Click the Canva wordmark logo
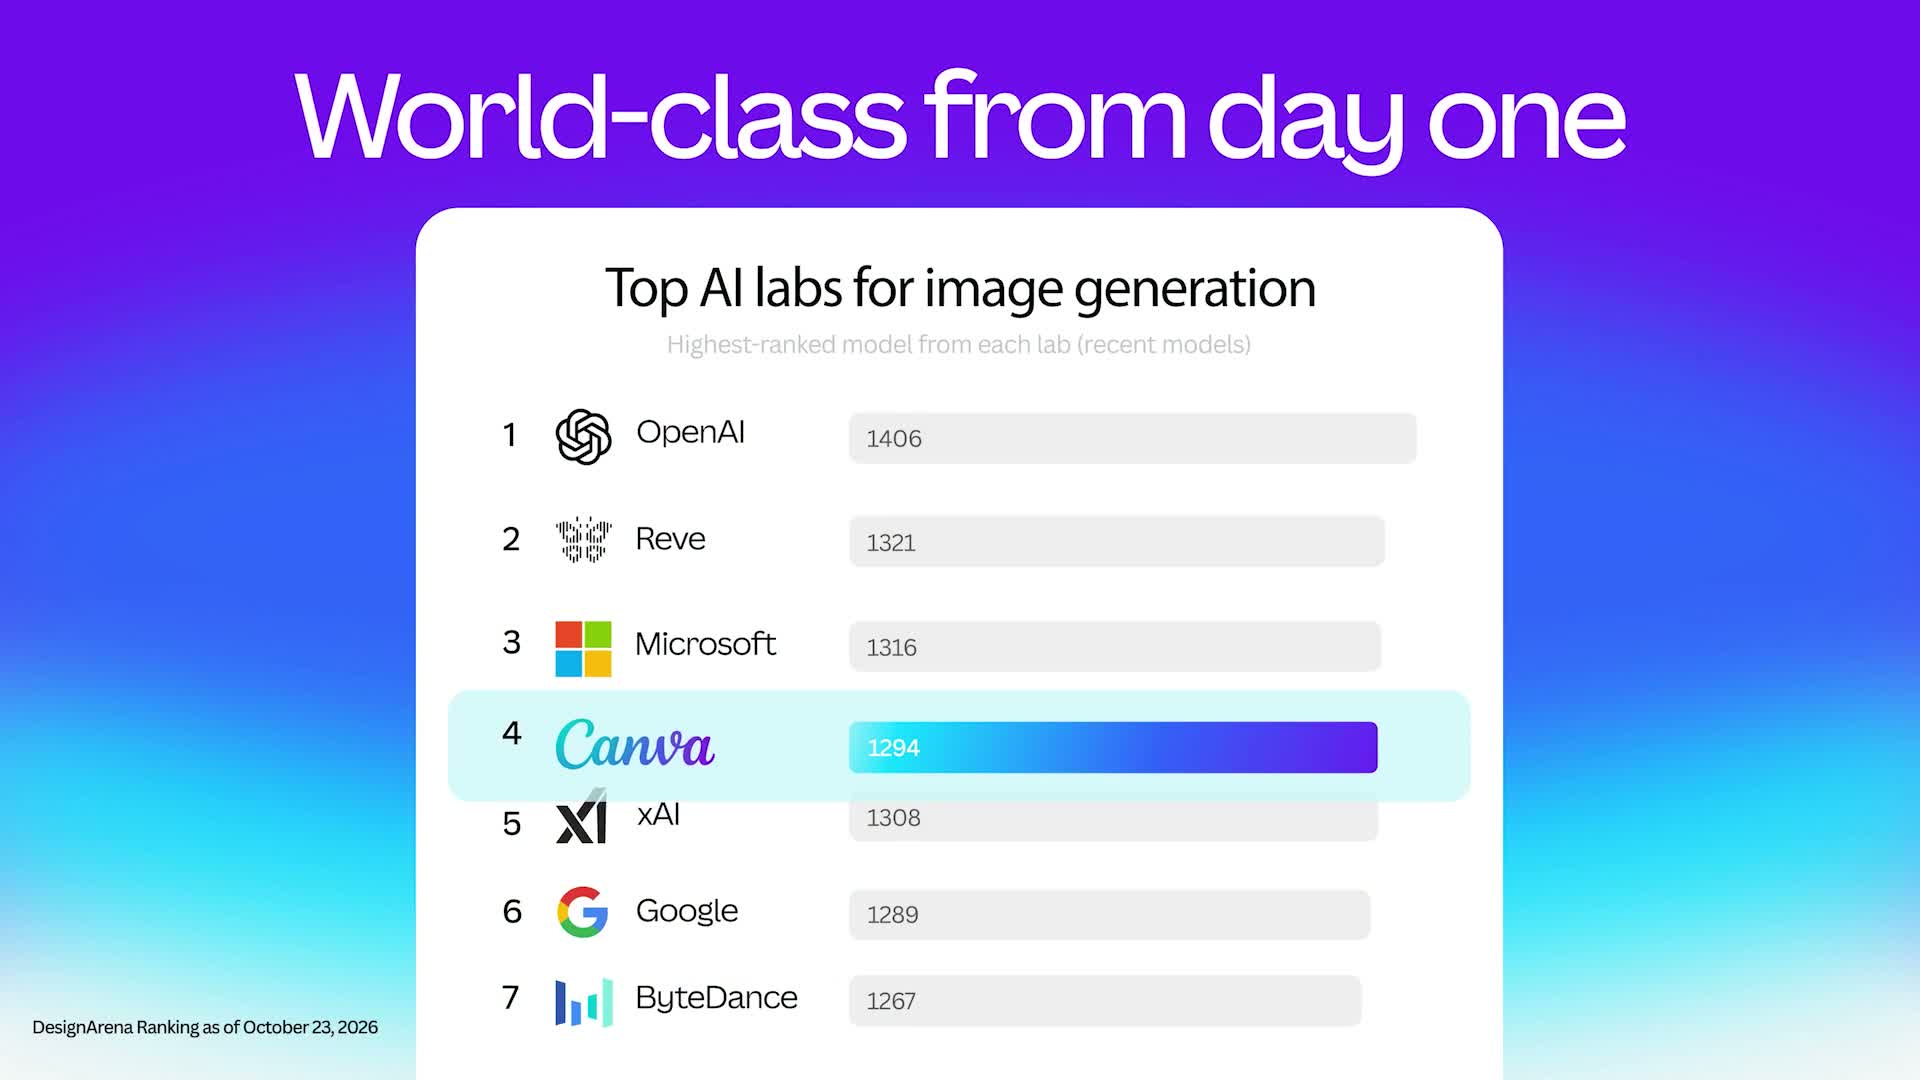This screenshot has width=1920, height=1080. tap(635, 744)
